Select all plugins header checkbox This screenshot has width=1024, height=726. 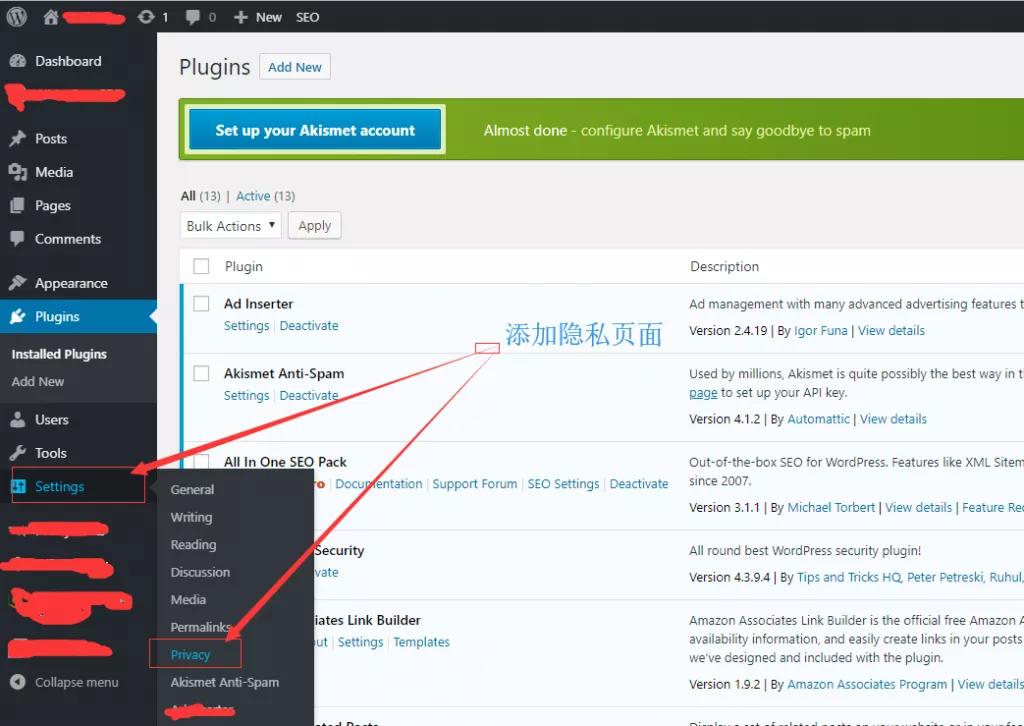(x=201, y=266)
